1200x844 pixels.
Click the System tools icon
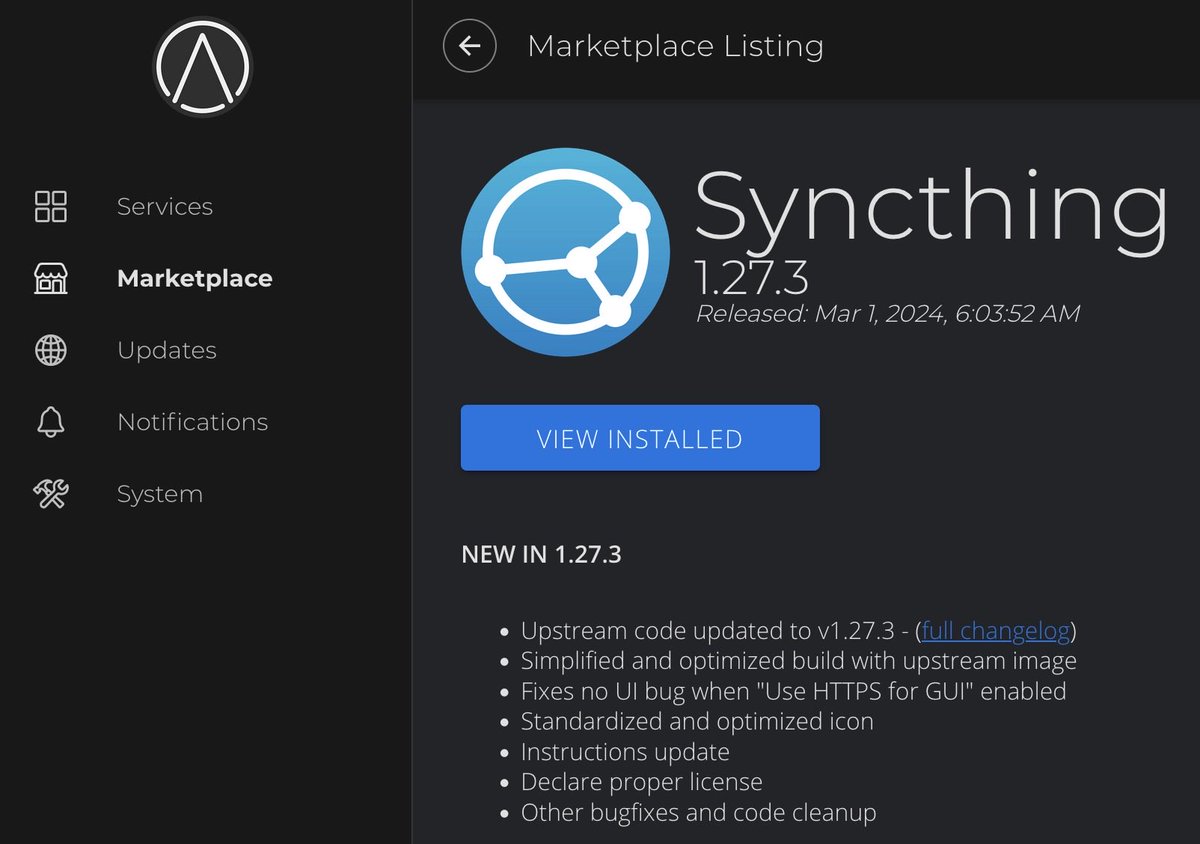(x=51, y=494)
